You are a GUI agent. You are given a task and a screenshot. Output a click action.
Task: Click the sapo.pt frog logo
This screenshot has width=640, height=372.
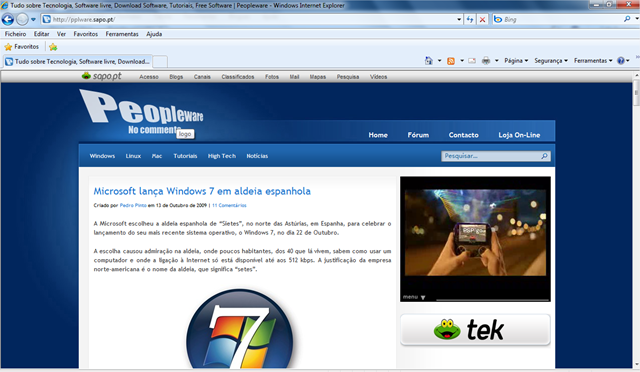click(102, 76)
